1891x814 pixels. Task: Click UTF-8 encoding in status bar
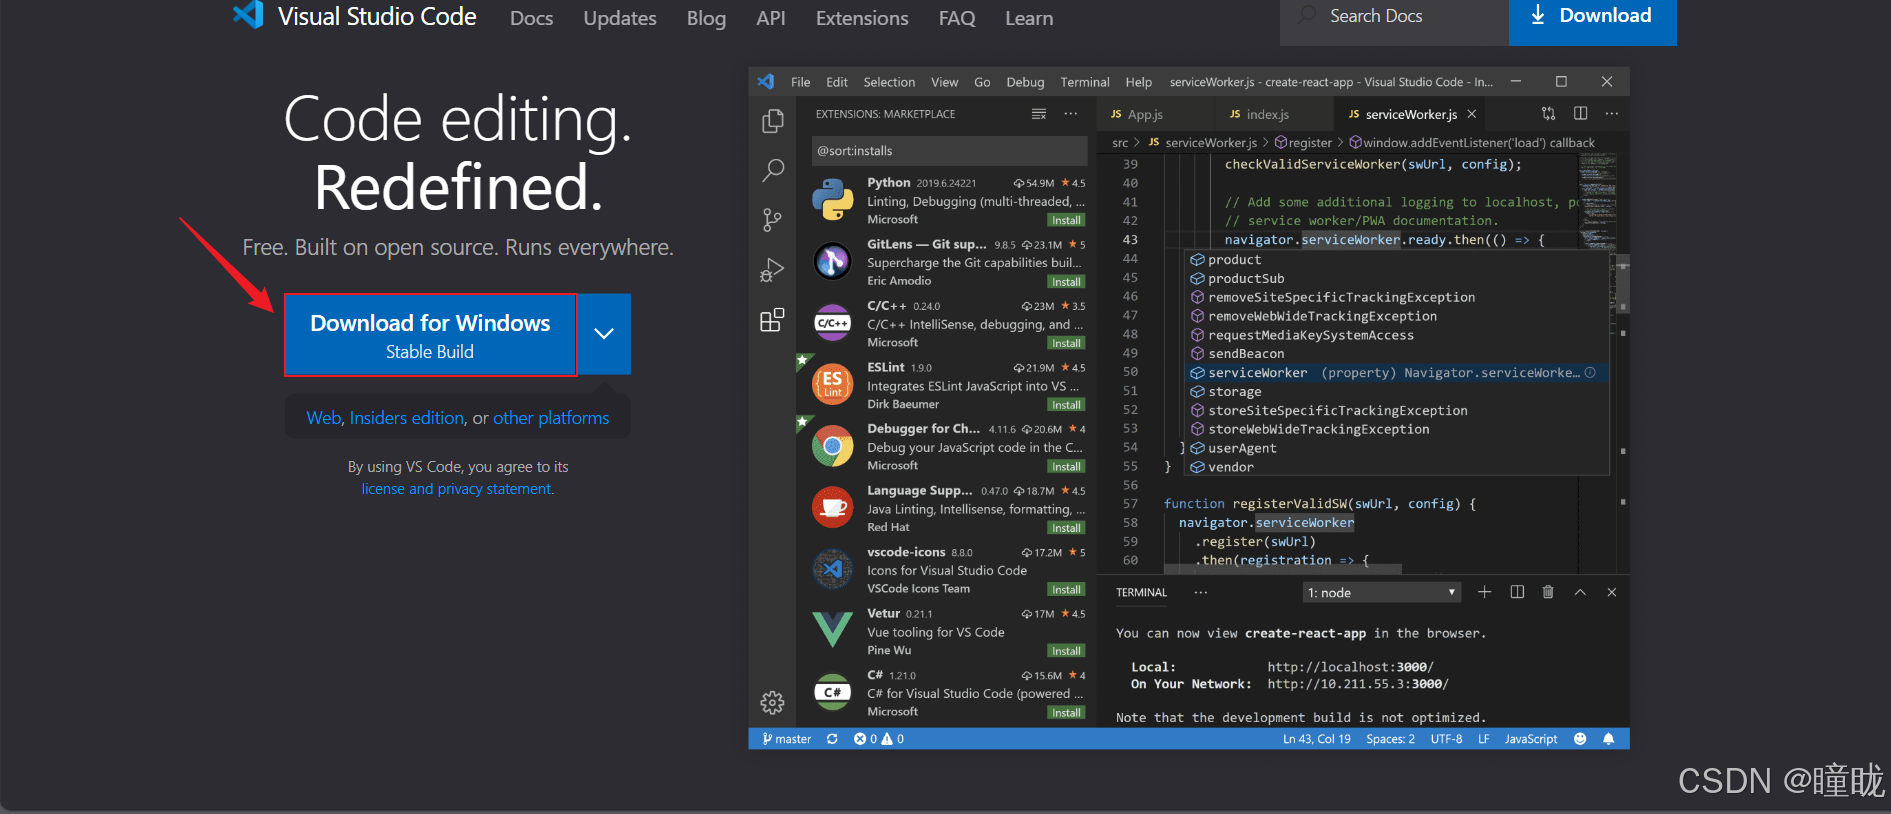tap(1446, 739)
